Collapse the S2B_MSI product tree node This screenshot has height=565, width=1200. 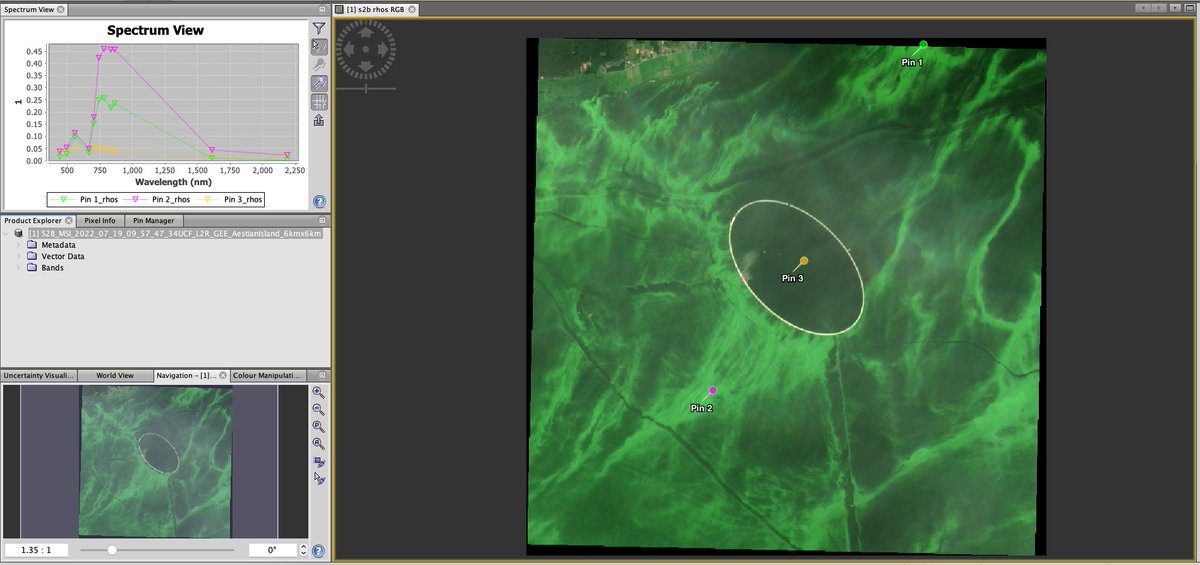[6, 232]
